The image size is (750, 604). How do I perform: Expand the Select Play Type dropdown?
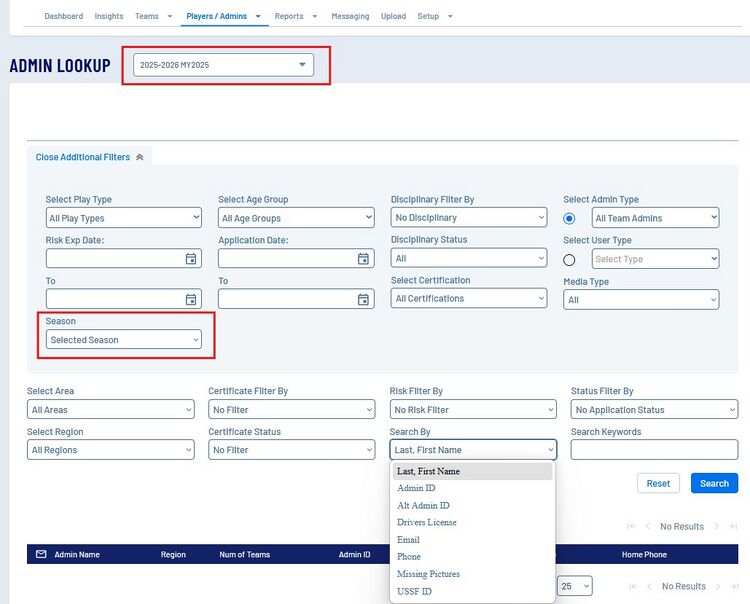point(123,218)
